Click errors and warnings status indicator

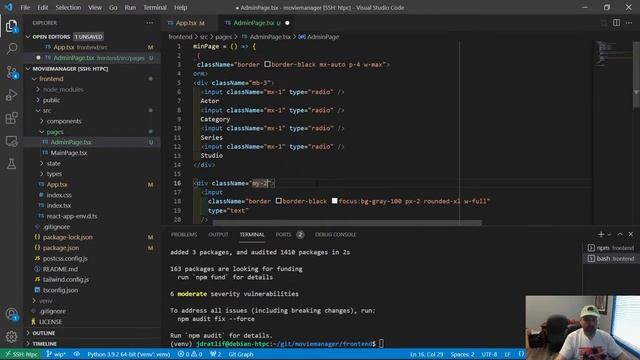[190, 354]
